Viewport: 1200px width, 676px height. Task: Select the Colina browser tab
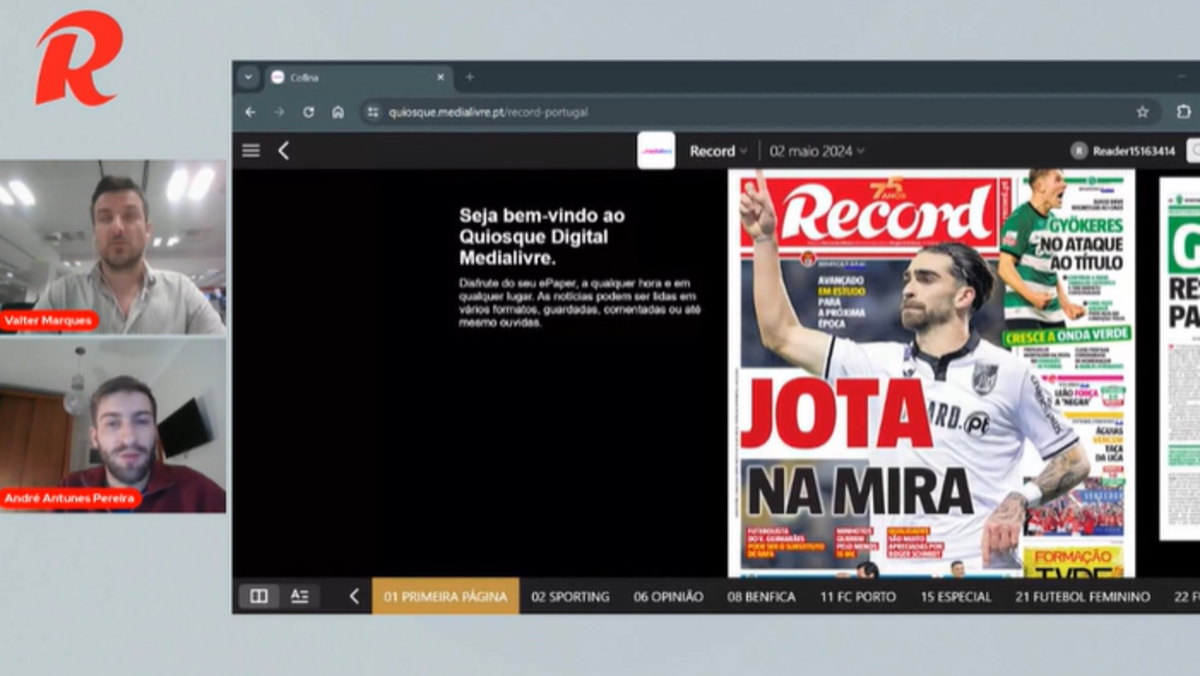coord(358,77)
